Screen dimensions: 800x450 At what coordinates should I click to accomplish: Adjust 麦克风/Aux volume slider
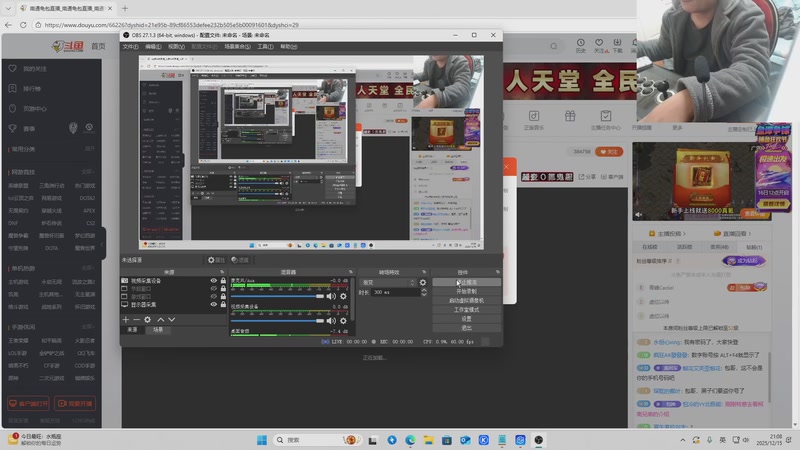[x=277, y=296]
